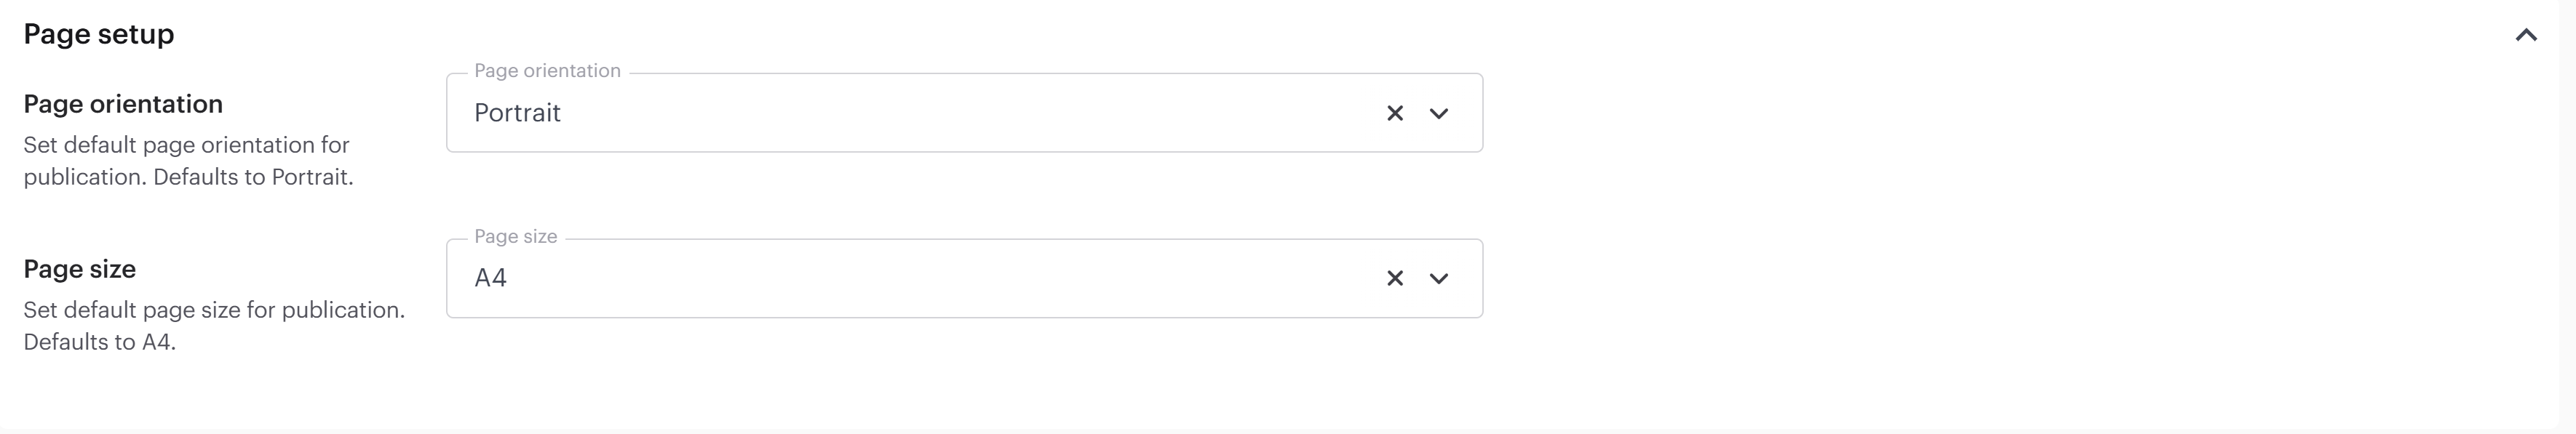
Task: Click the small Page orientation field label
Action: [x=547, y=71]
